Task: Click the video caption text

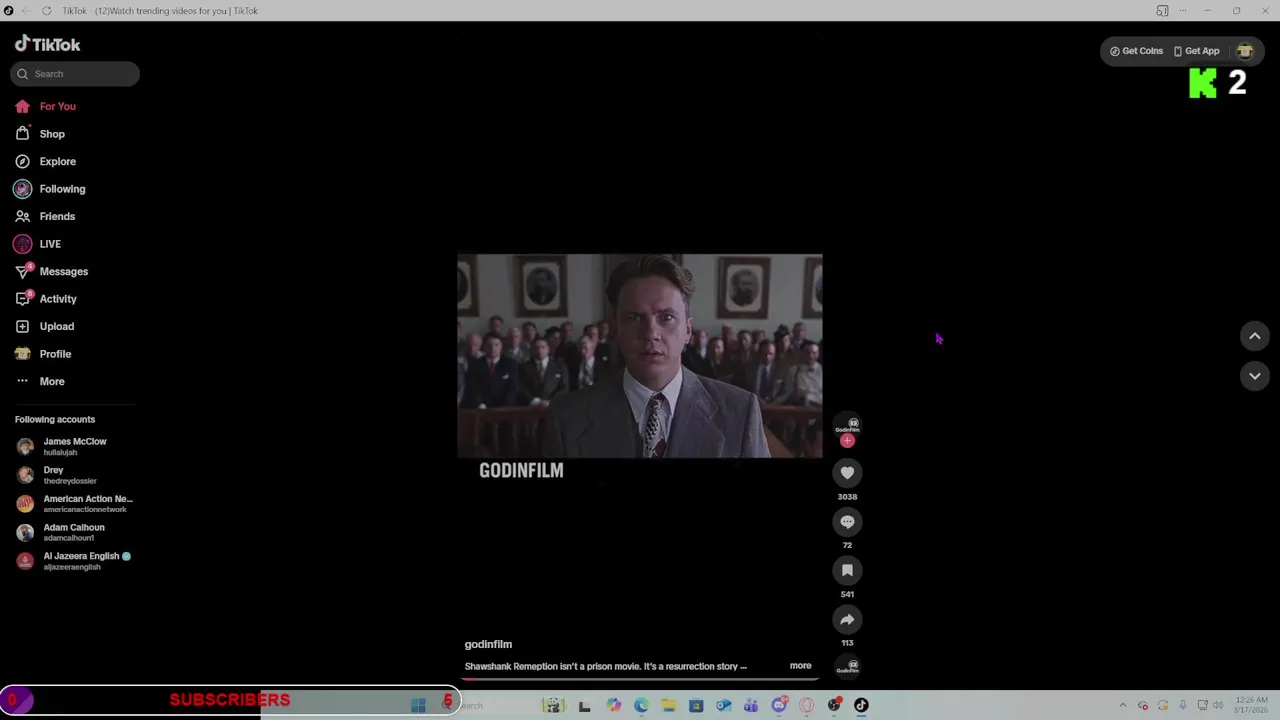Action: (605, 666)
